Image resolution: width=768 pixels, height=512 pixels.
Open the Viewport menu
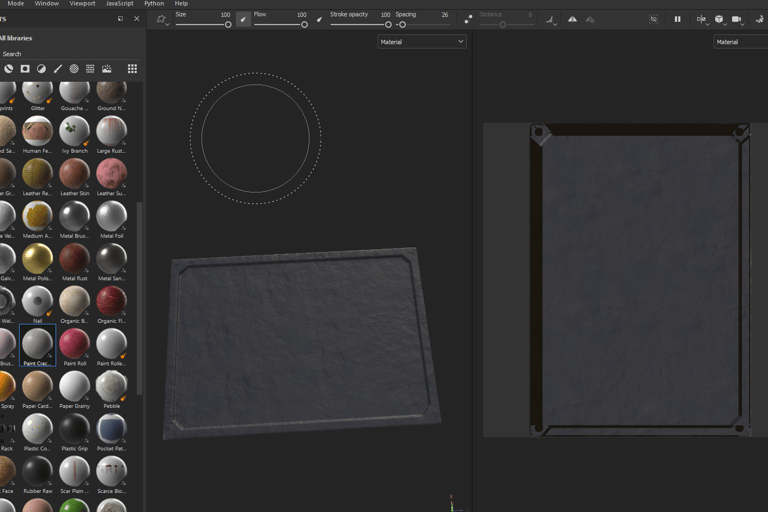click(83, 4)
